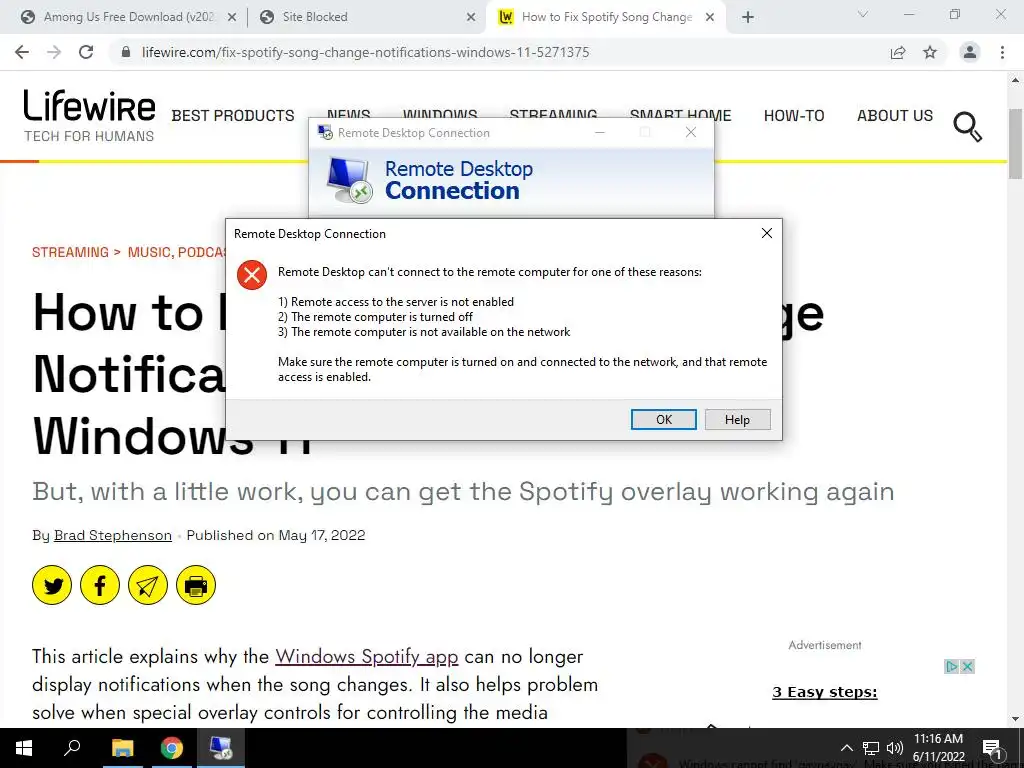Click OK in the Remote Desktop error dialog
This screenshot has width=1024, height=768.
click(x=664, y=419)
